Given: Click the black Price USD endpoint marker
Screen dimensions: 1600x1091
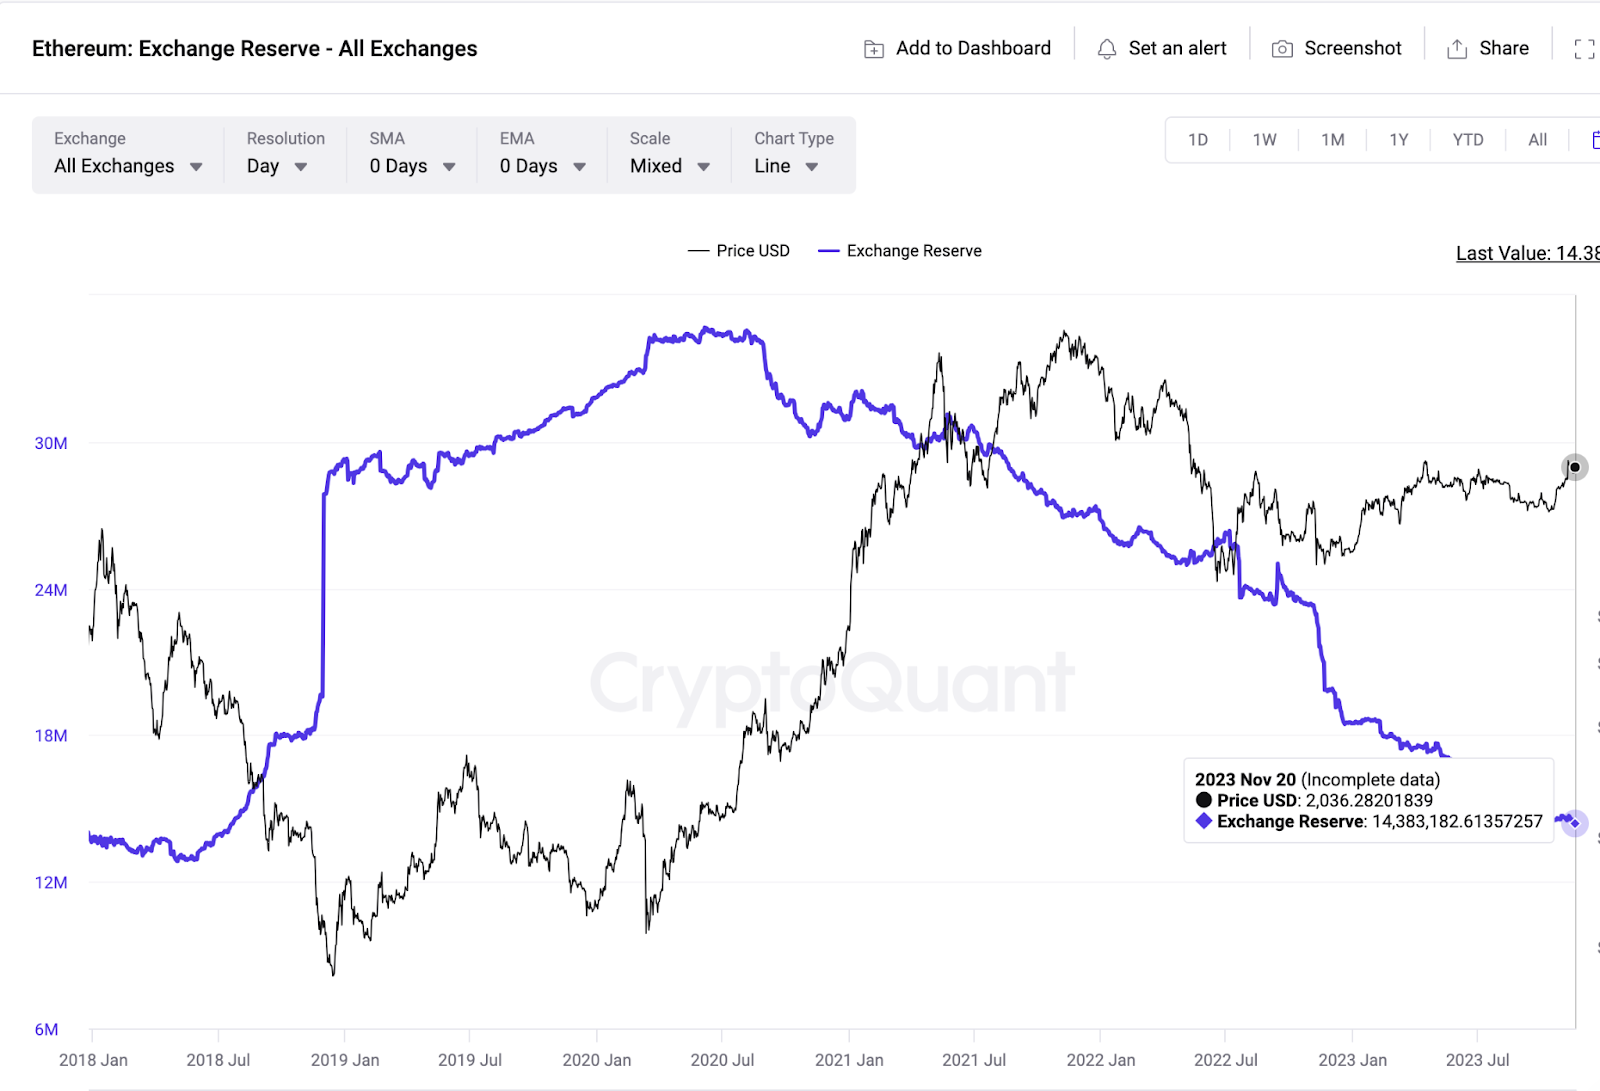Looking at the screenshot, I should 1575,467.
